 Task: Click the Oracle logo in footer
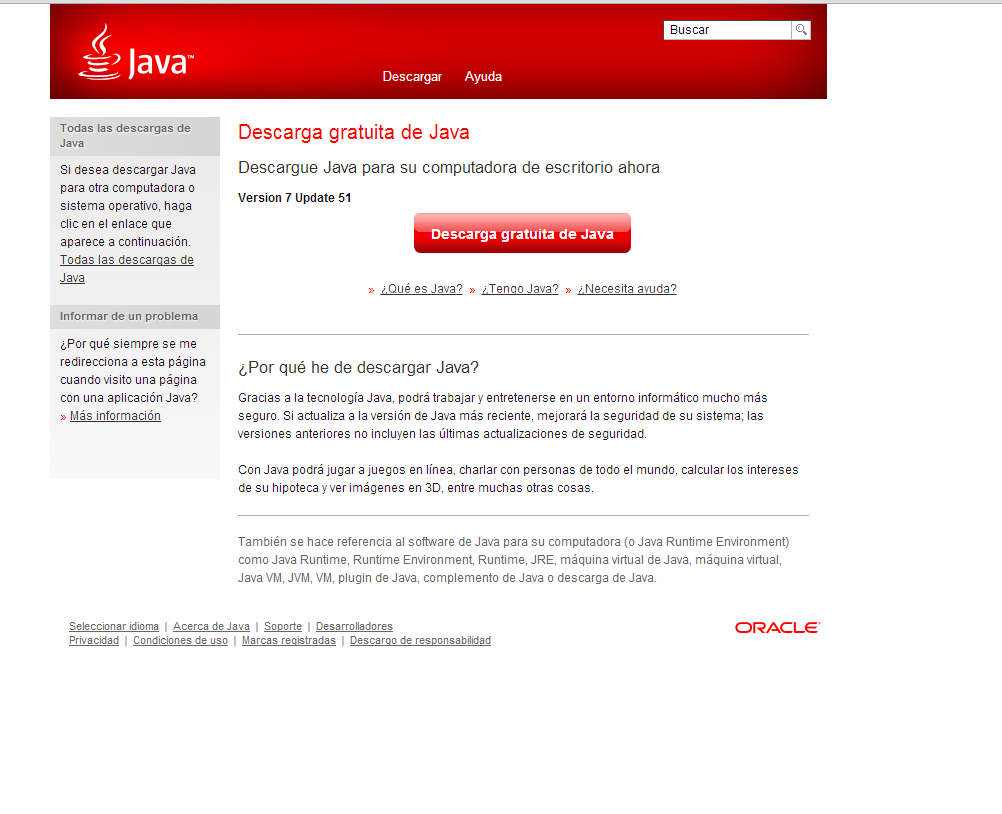(x=777, y=628)
